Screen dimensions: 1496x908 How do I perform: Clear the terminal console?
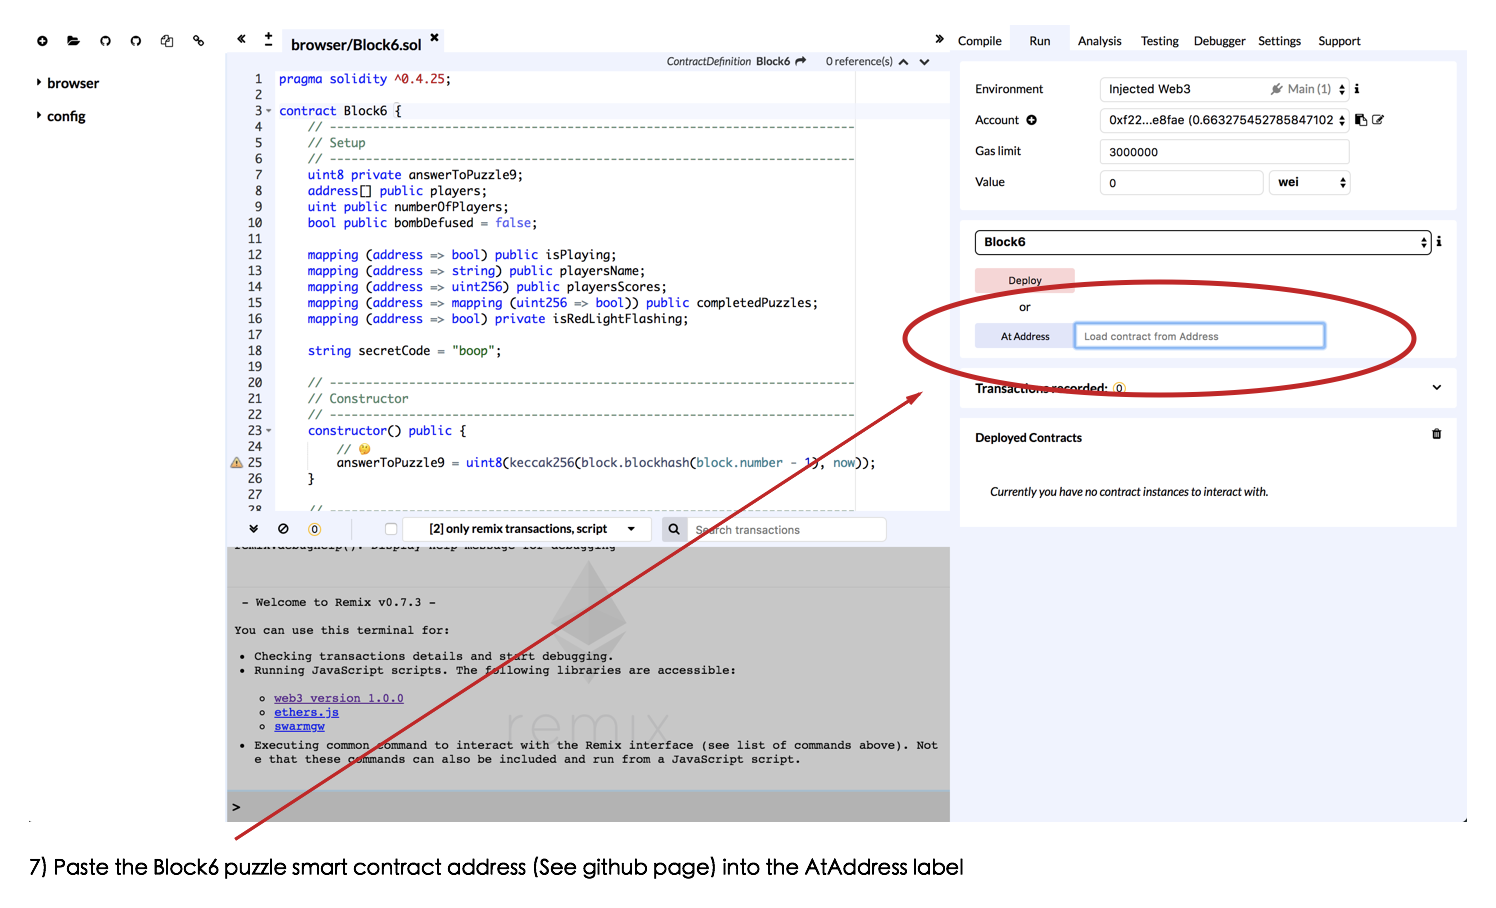pyautogui.click(x=283, y=529)
